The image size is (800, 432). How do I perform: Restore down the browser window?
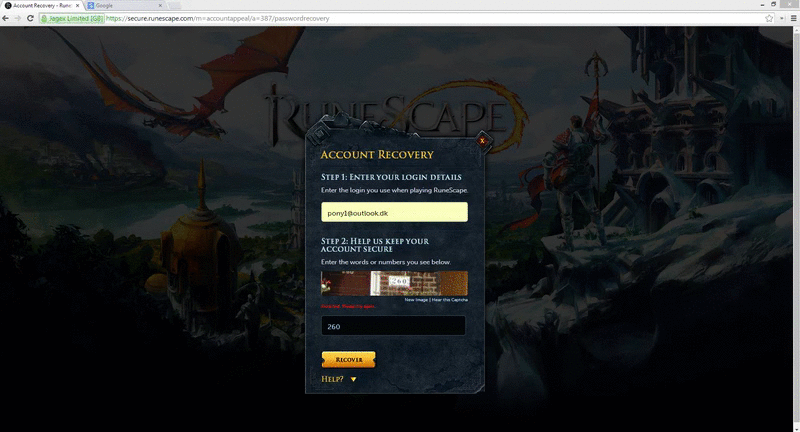click(774, 4)
